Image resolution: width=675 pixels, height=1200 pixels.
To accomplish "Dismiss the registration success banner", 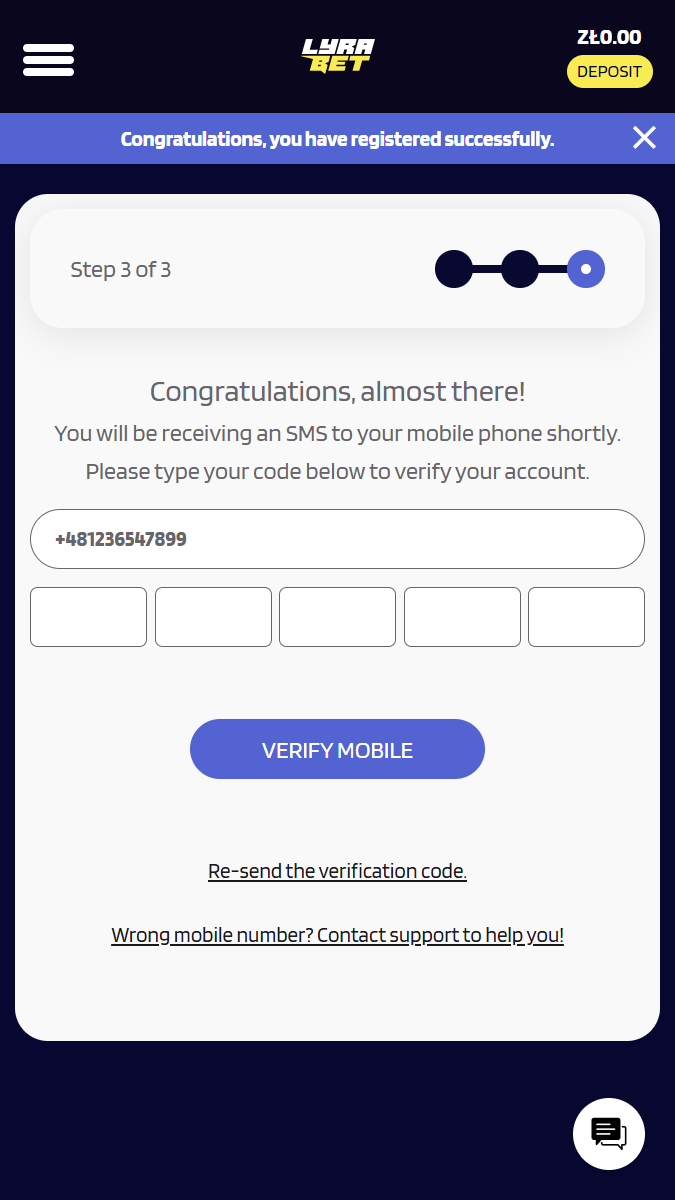I will tap(644, 138).
